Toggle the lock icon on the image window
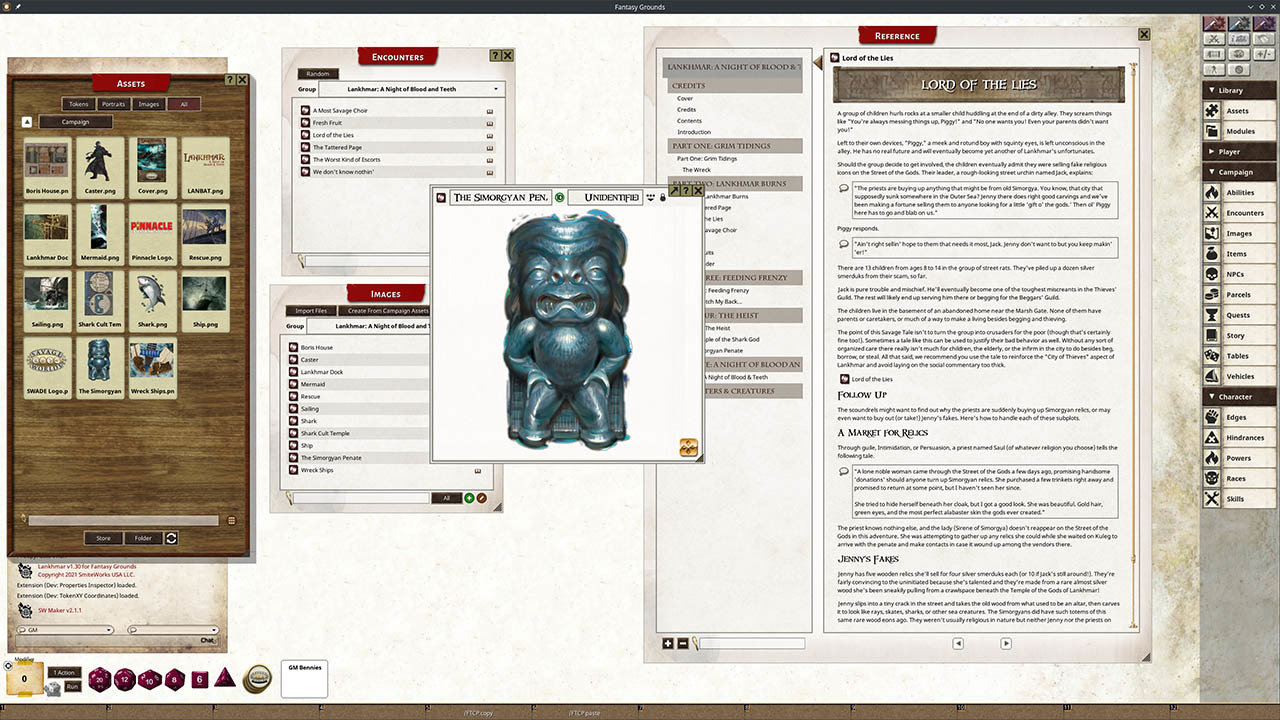Viewport: 1280px width, 720px height. click(663, 197)
